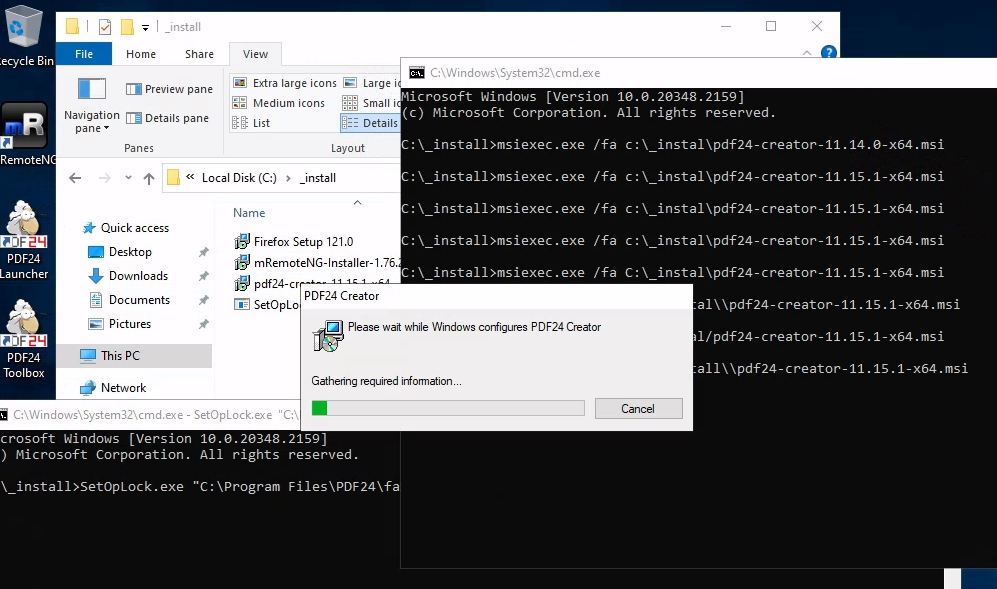Click the PDF24 Creator progress bar
Viewport: 997px width, 589px height.
coord(448,408)
